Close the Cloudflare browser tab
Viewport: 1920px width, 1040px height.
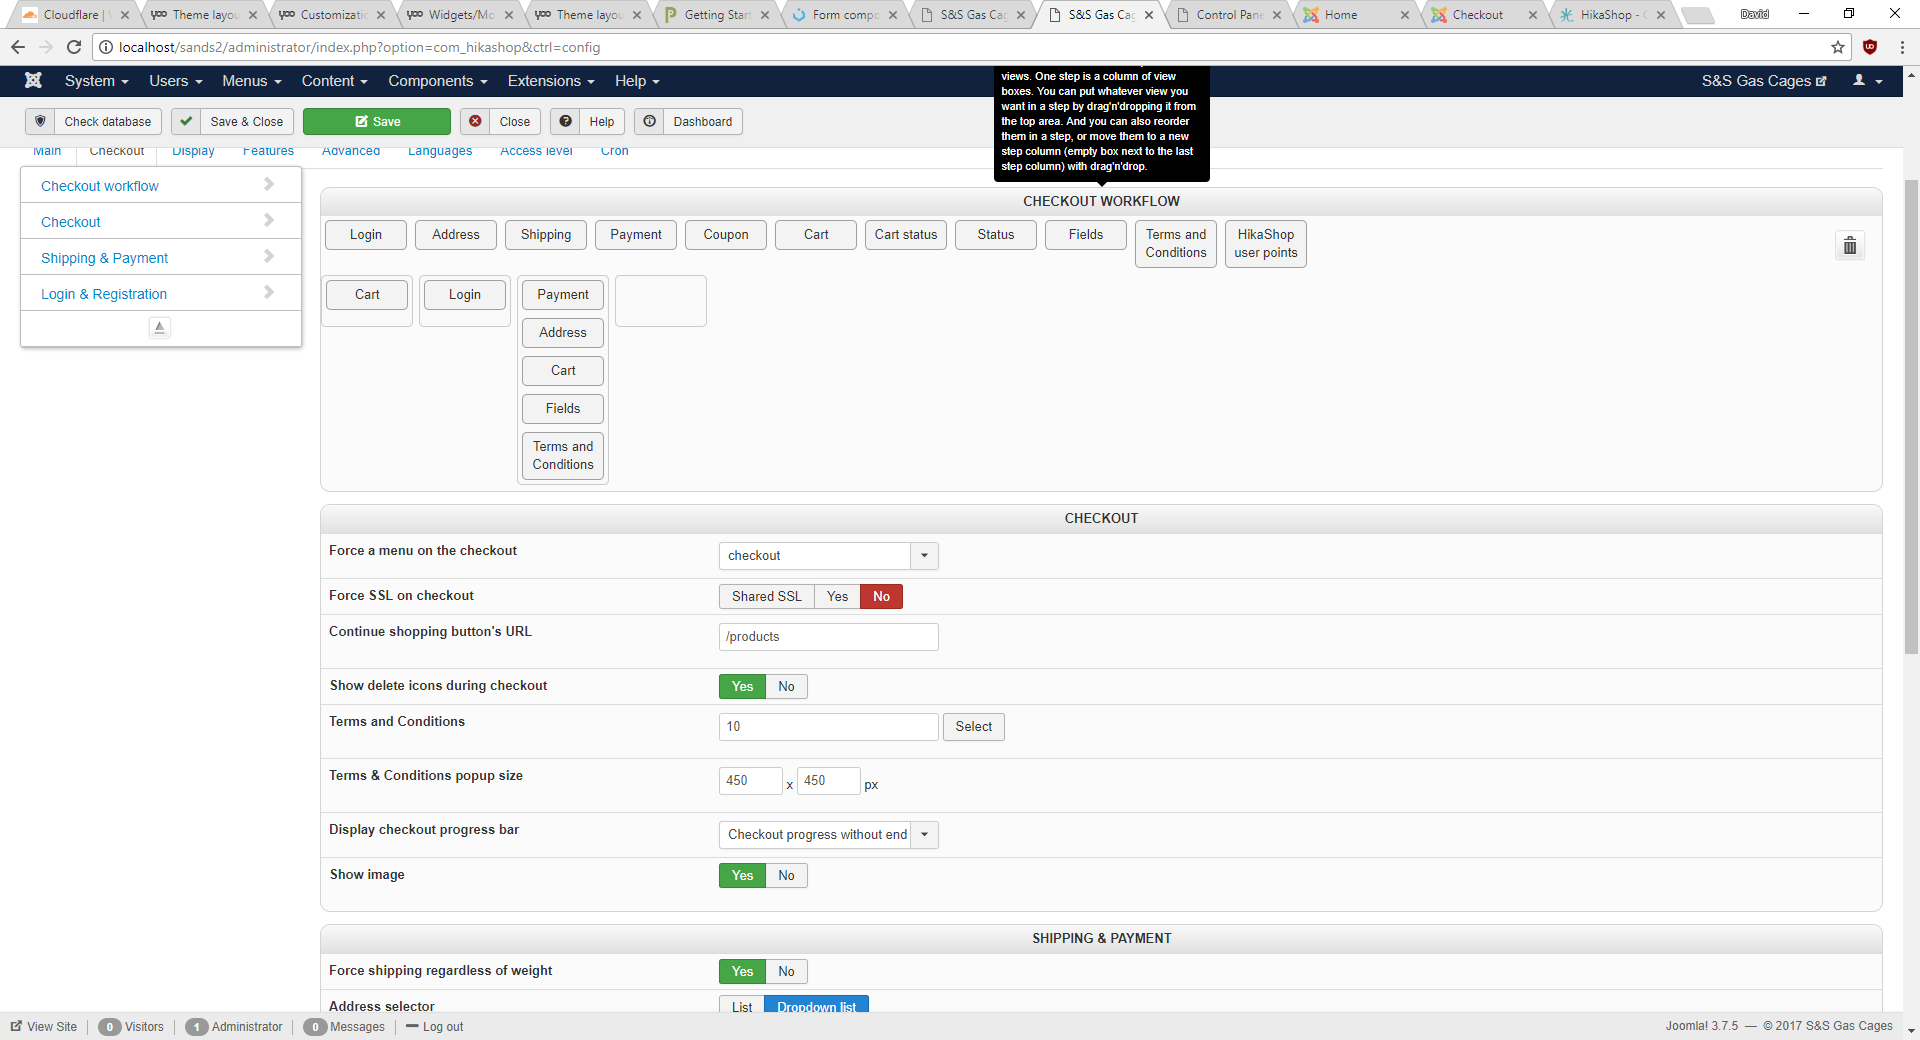(x=125, y=15)
